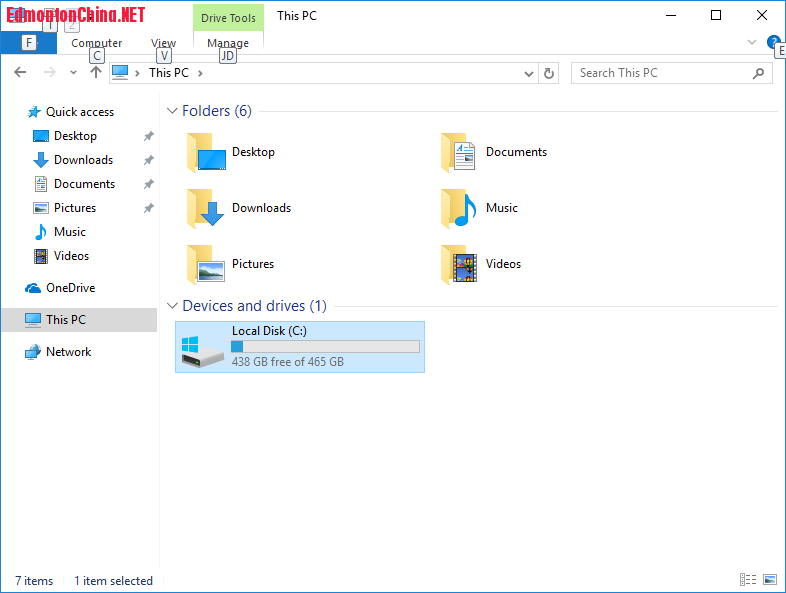Switch to details view in the status bar
Screen dimensions: 786x593
point(747,580)
